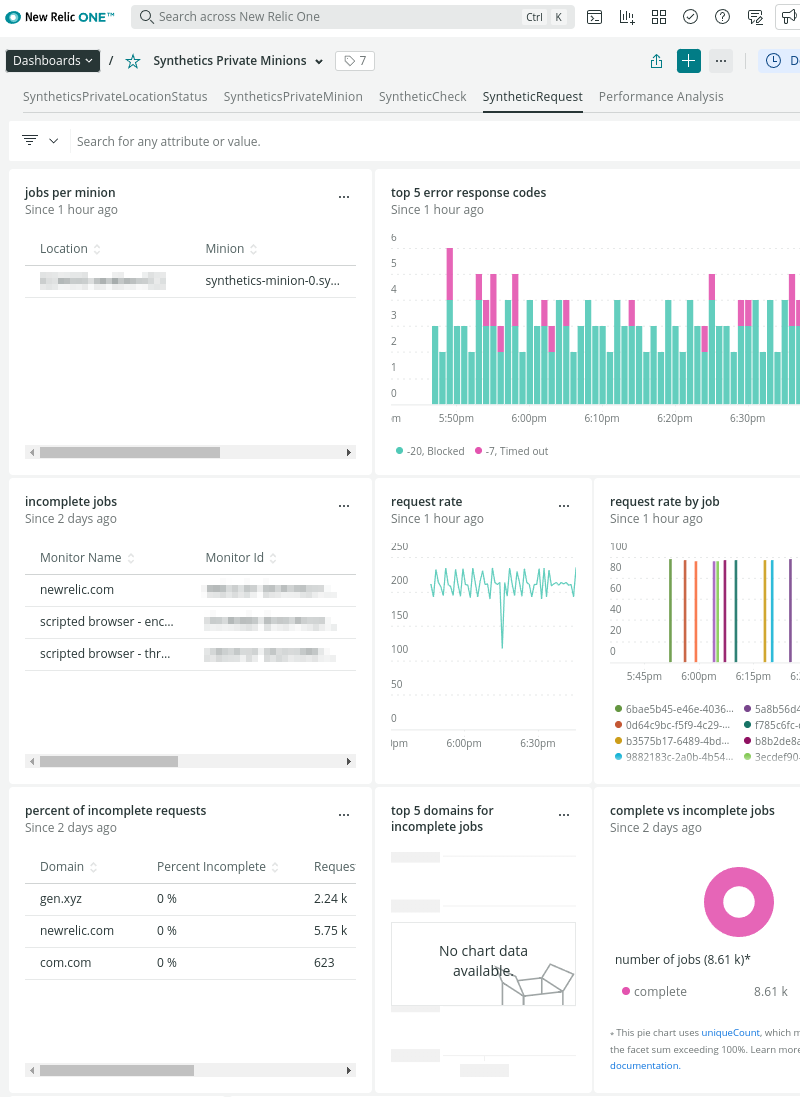
Task: Click the uniqueCount link below the pie chart
Action: [730, 1033]
